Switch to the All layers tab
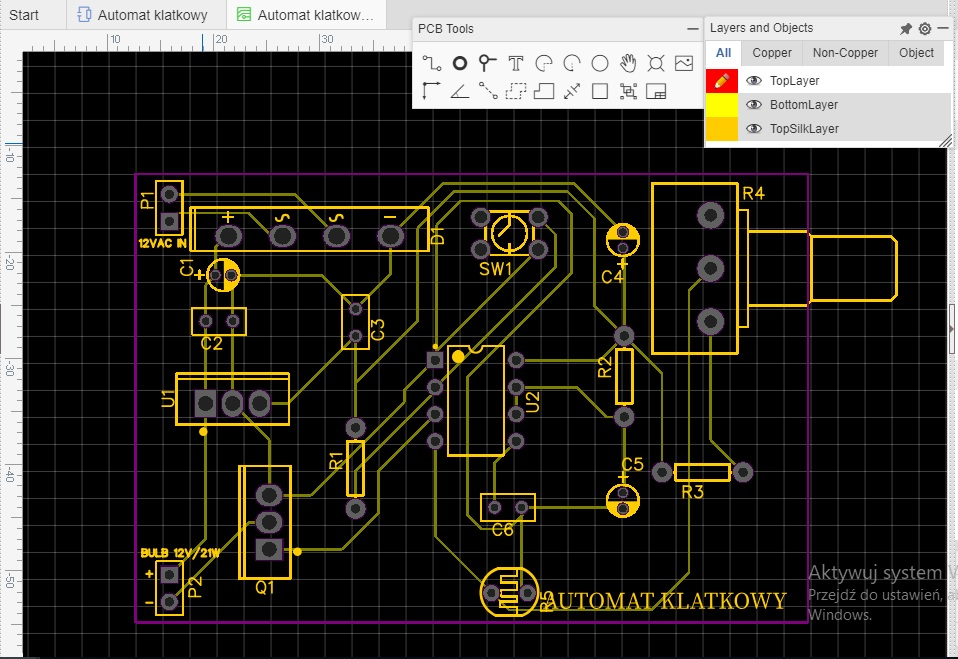 [723, 53]
